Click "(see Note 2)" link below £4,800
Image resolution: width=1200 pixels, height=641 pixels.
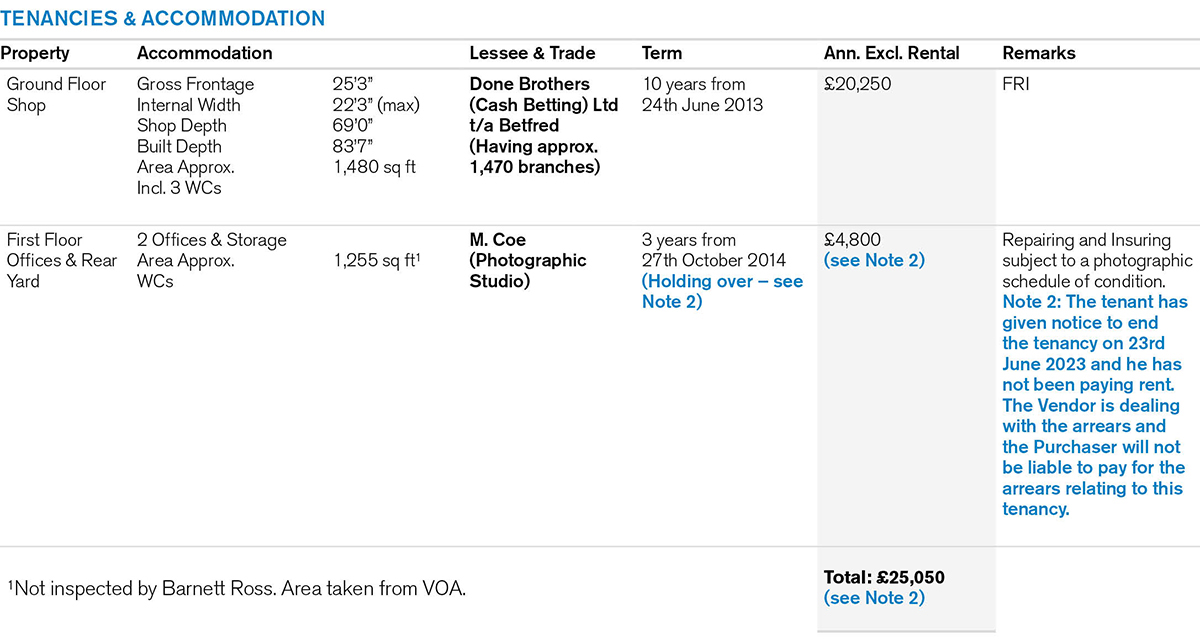[x=874, y=260]
